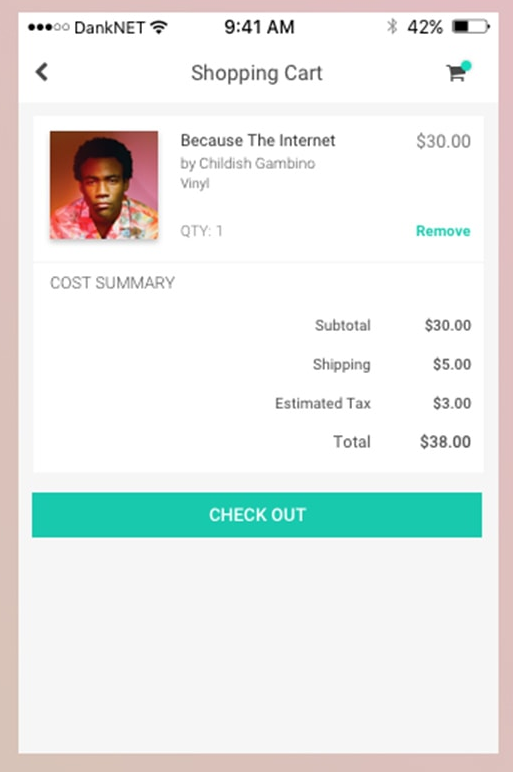Tap the battery icon in status bar
513x772 pixels.
[x=471, y=27]
